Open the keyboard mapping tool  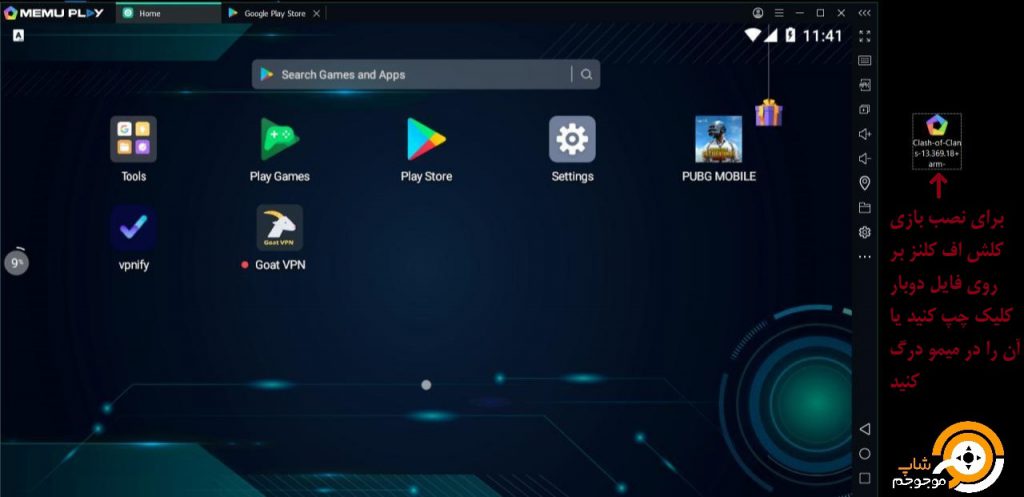pyautogui.click(x=865, y=61)
